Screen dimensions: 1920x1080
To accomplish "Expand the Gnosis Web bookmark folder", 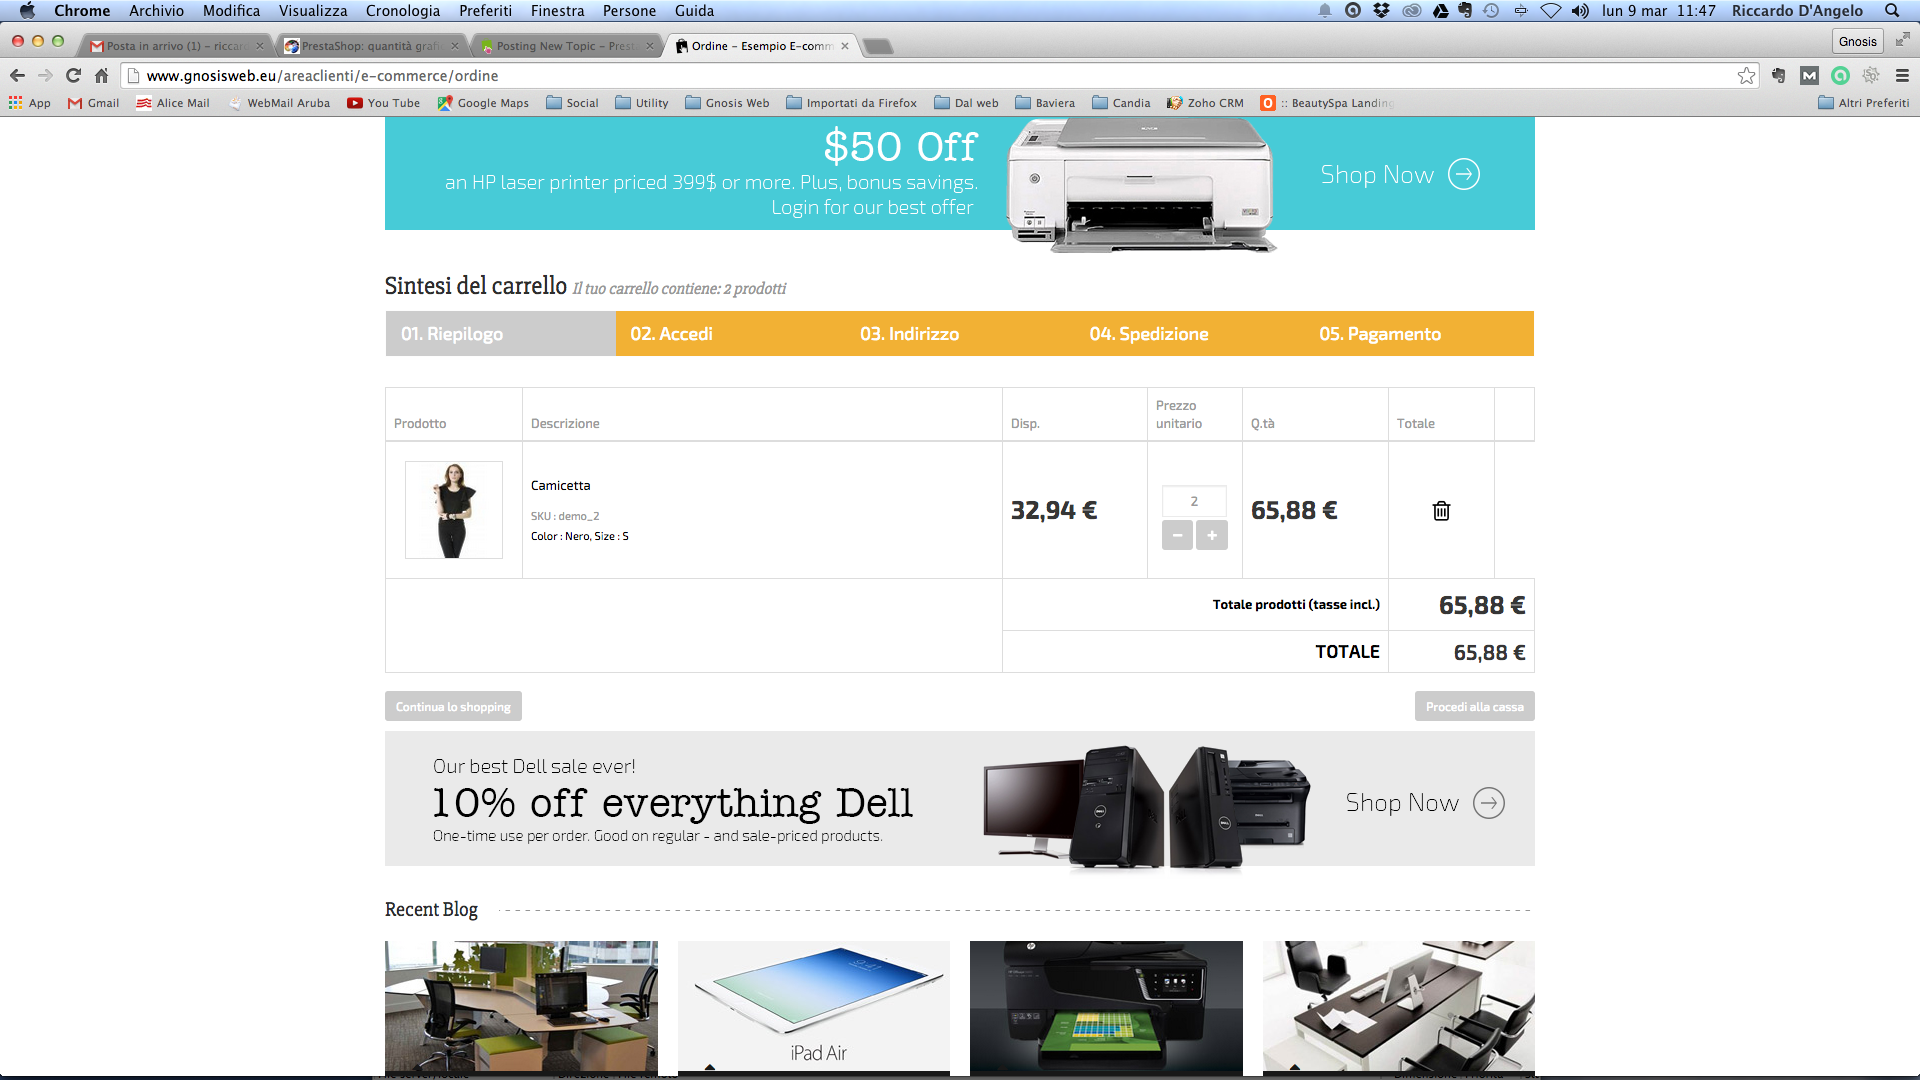I will pyautogui.click(x=727, y=103).
